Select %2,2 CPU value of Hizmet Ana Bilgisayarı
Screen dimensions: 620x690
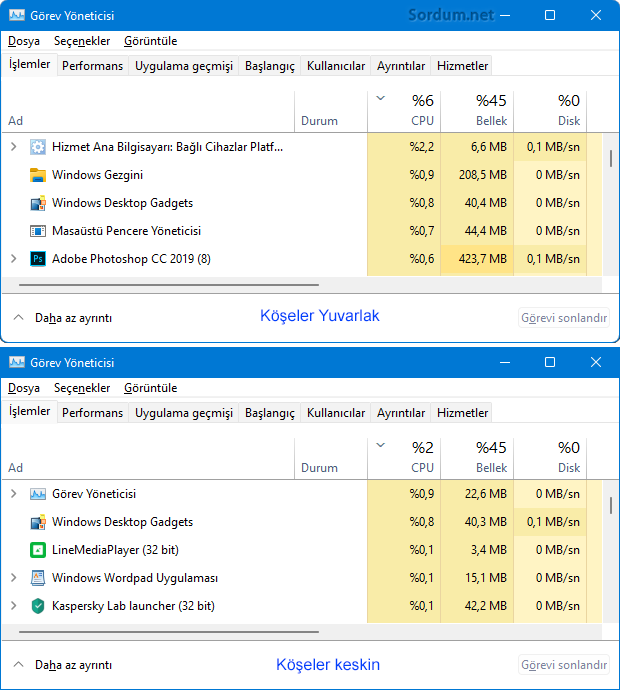422,147
